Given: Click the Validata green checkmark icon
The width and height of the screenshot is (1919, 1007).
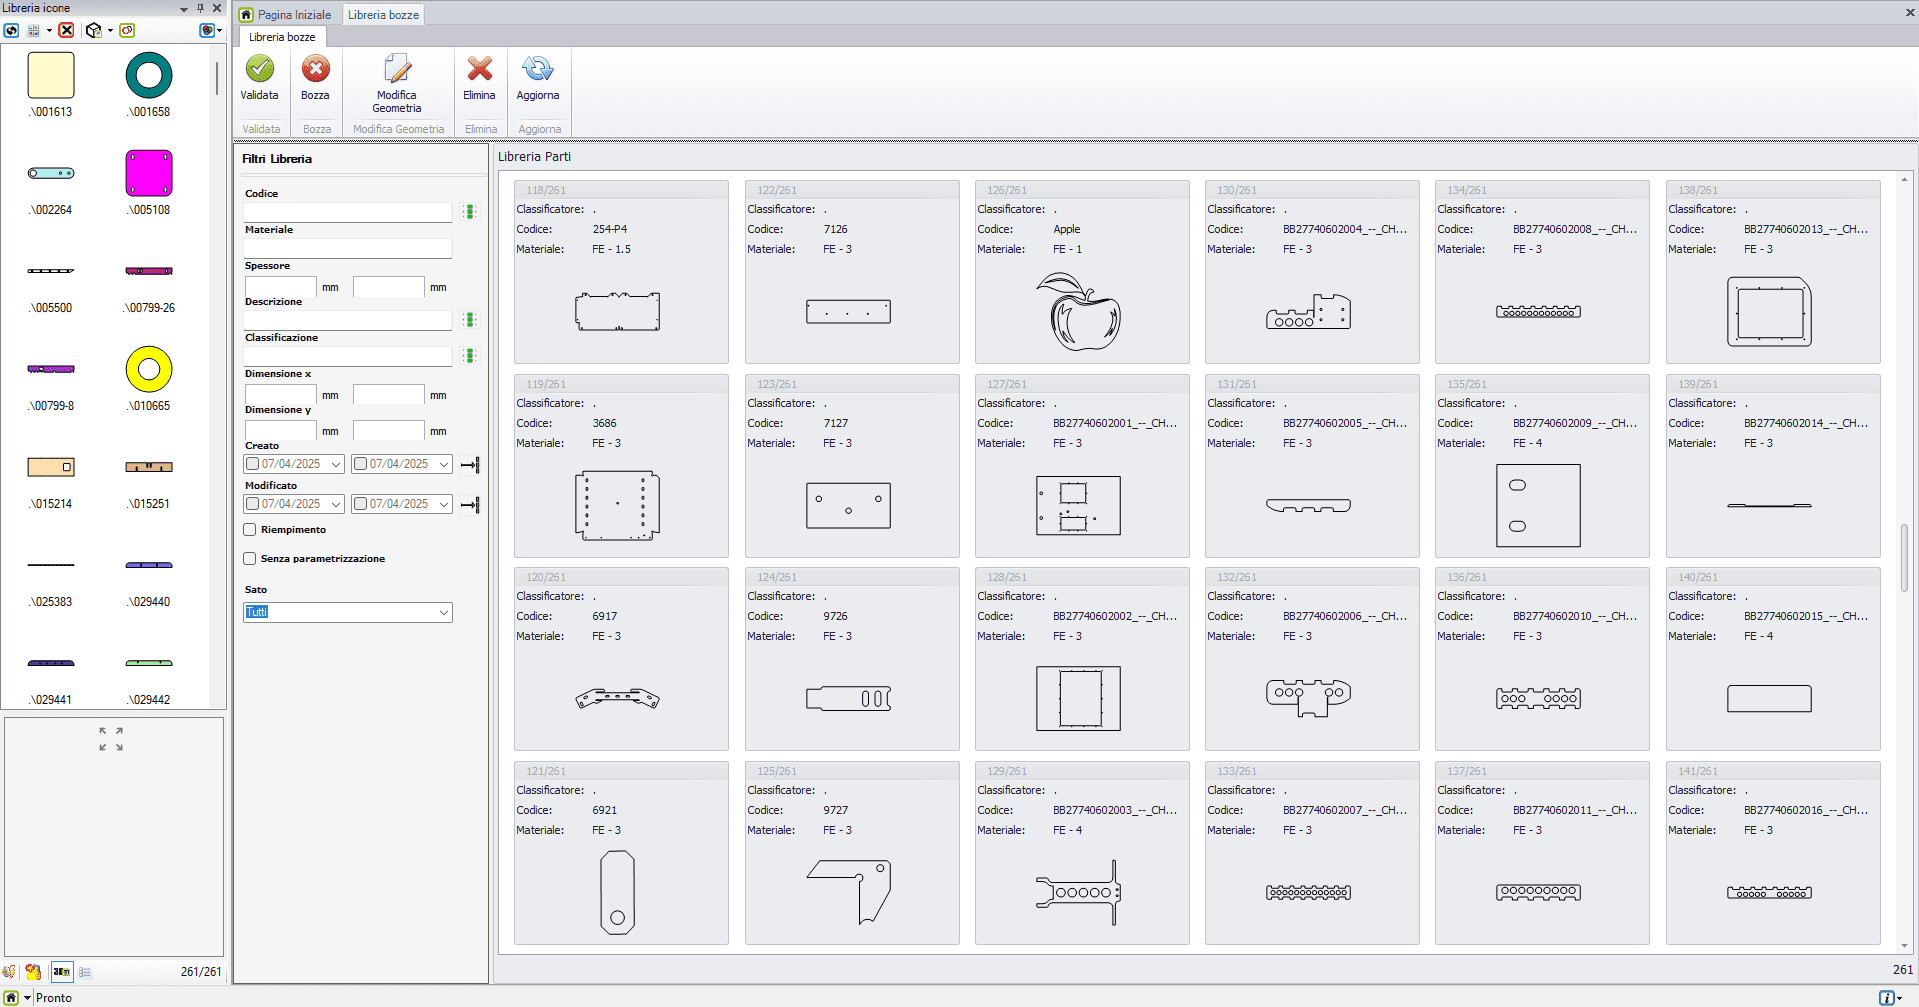Looking at the screenshot, I should 259,70.
